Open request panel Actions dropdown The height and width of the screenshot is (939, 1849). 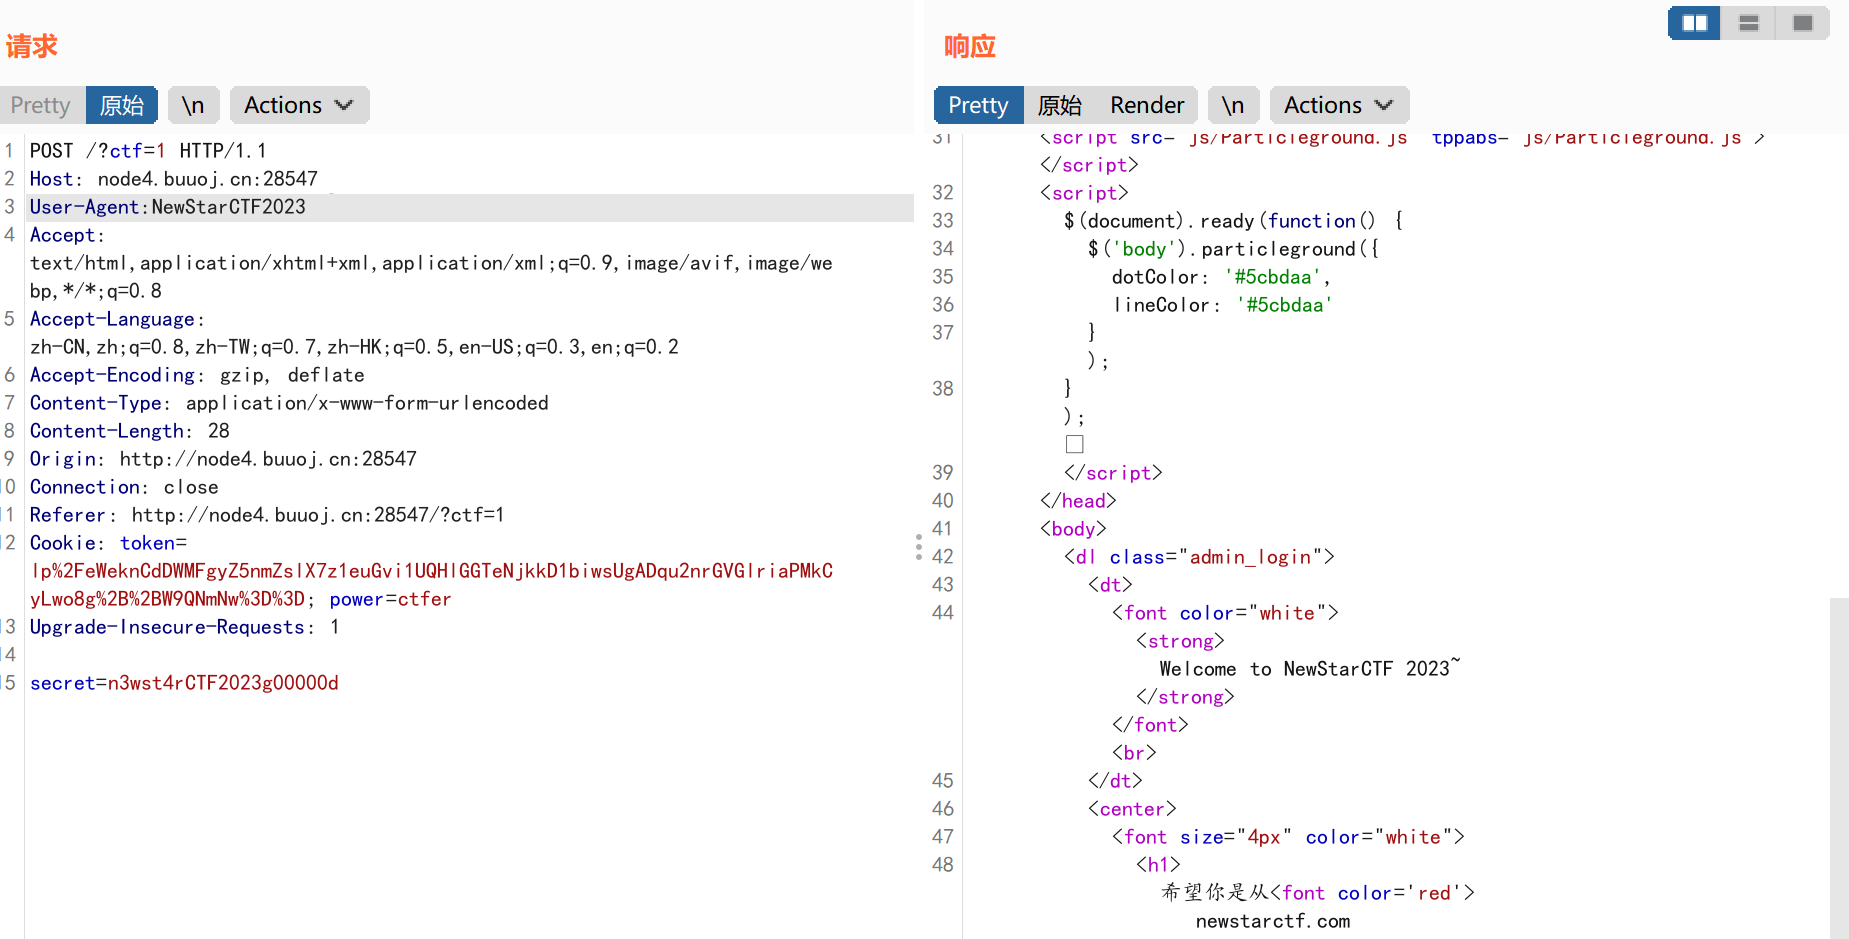tap(299, 105)
